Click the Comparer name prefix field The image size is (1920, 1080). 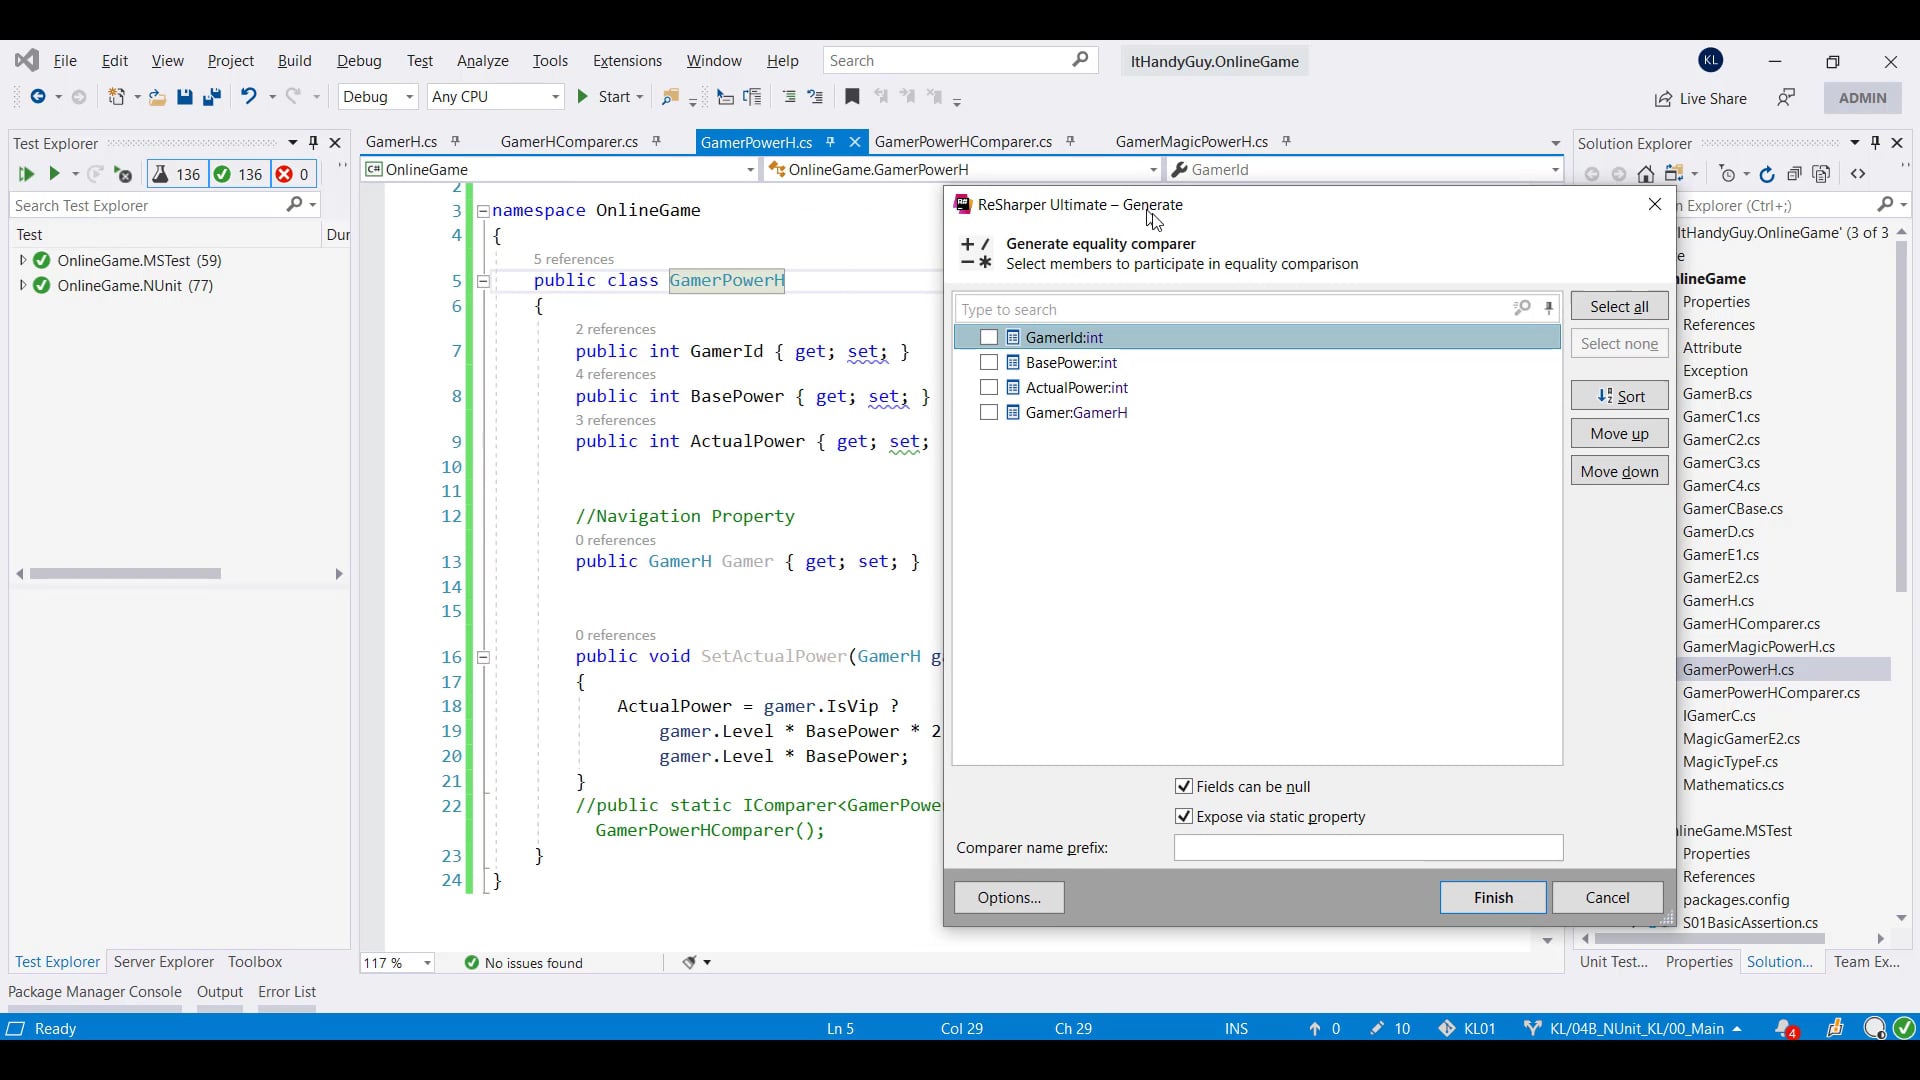1368,848
